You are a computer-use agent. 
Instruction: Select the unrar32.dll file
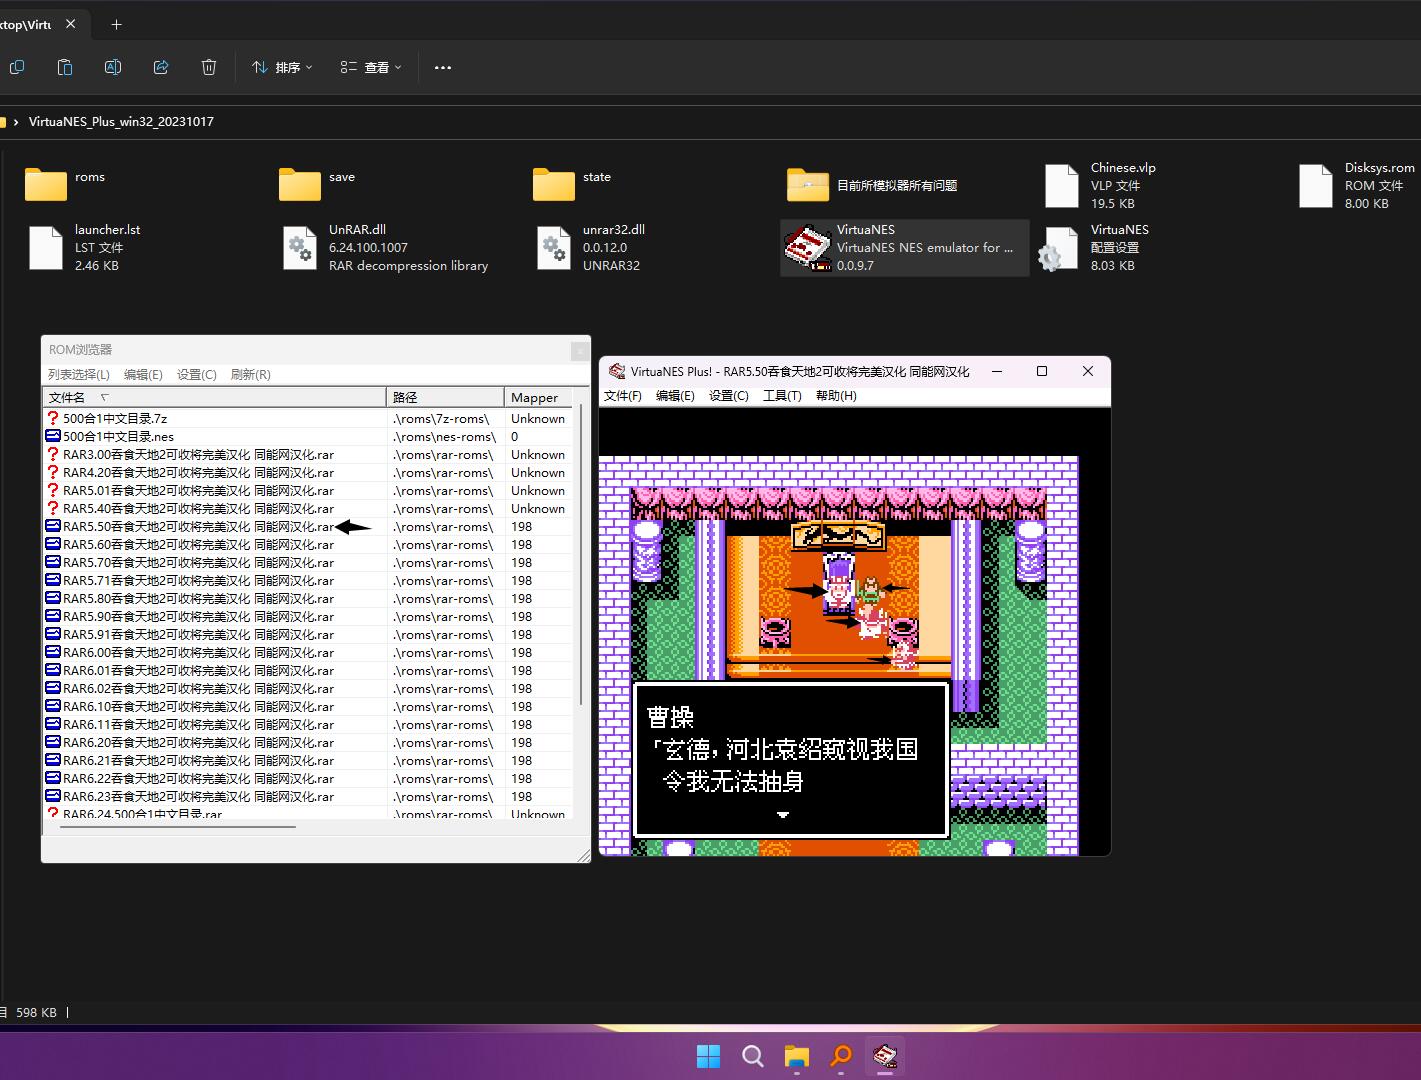(x=592, y=248)
